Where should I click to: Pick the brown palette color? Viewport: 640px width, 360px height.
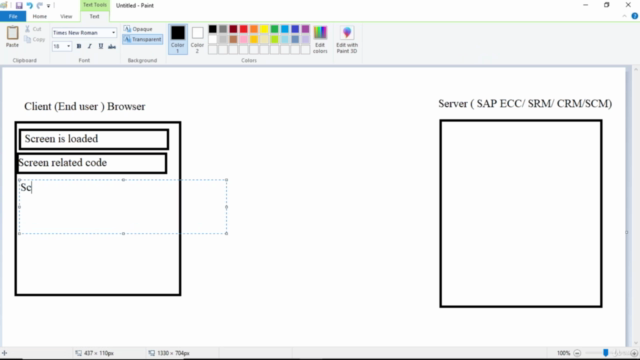coord(233,39)
